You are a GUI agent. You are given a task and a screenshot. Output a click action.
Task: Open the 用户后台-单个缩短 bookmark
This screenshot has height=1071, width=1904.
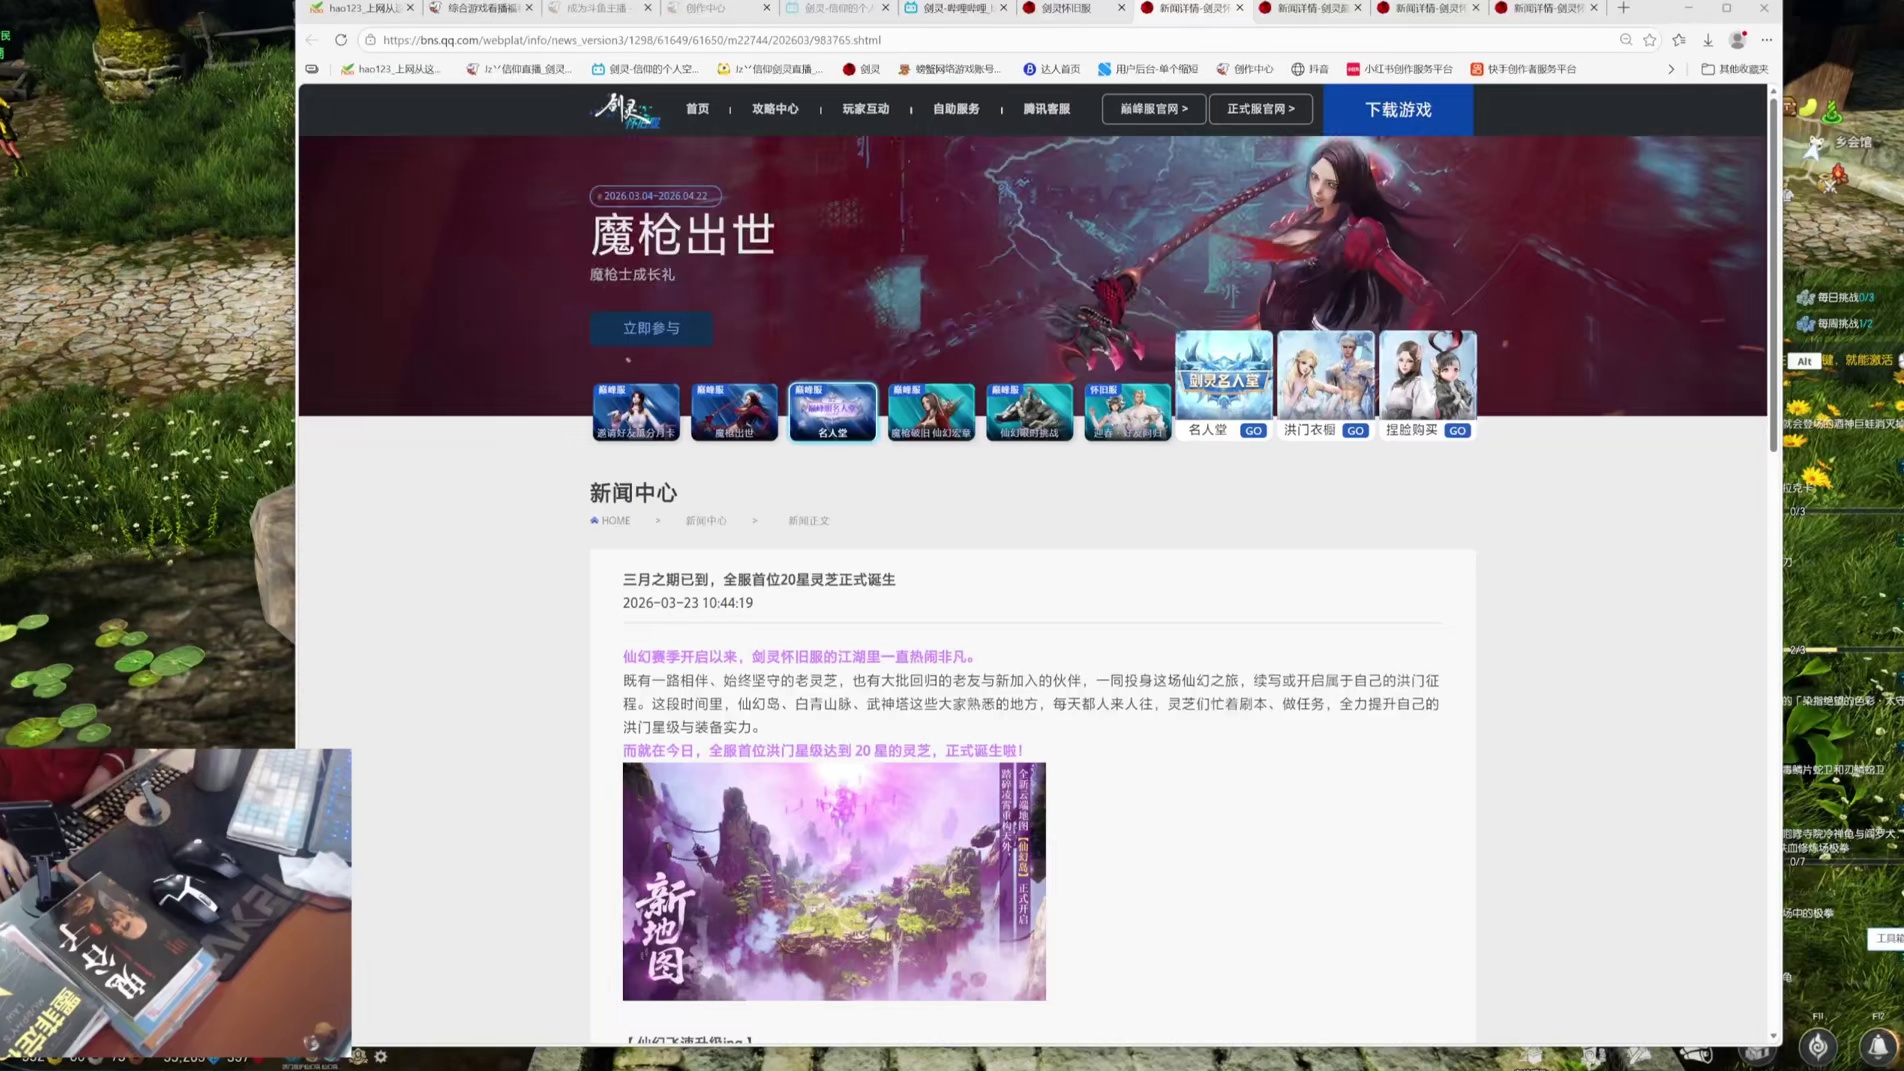(x=1148, y=69)
